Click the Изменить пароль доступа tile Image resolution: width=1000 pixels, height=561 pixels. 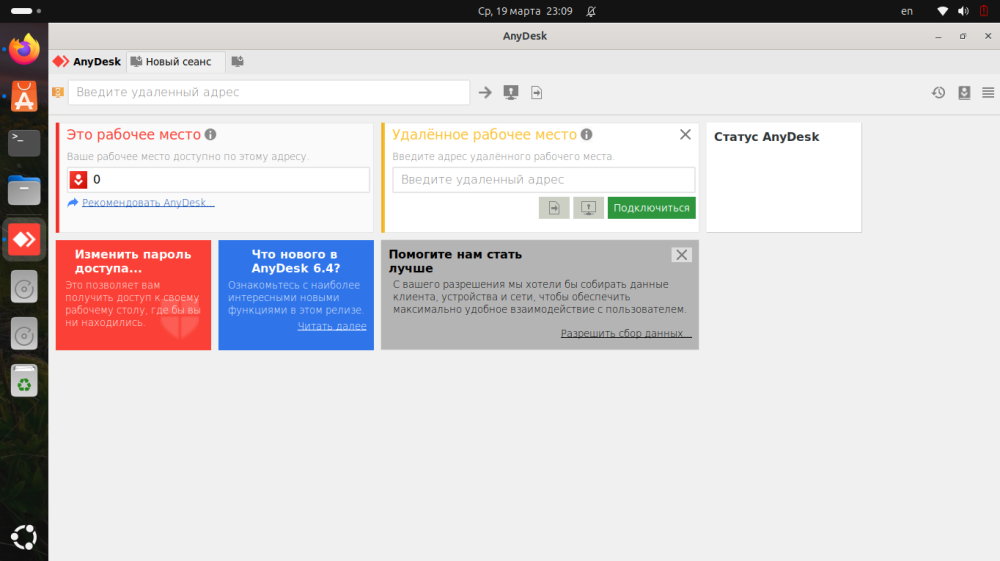133,295
